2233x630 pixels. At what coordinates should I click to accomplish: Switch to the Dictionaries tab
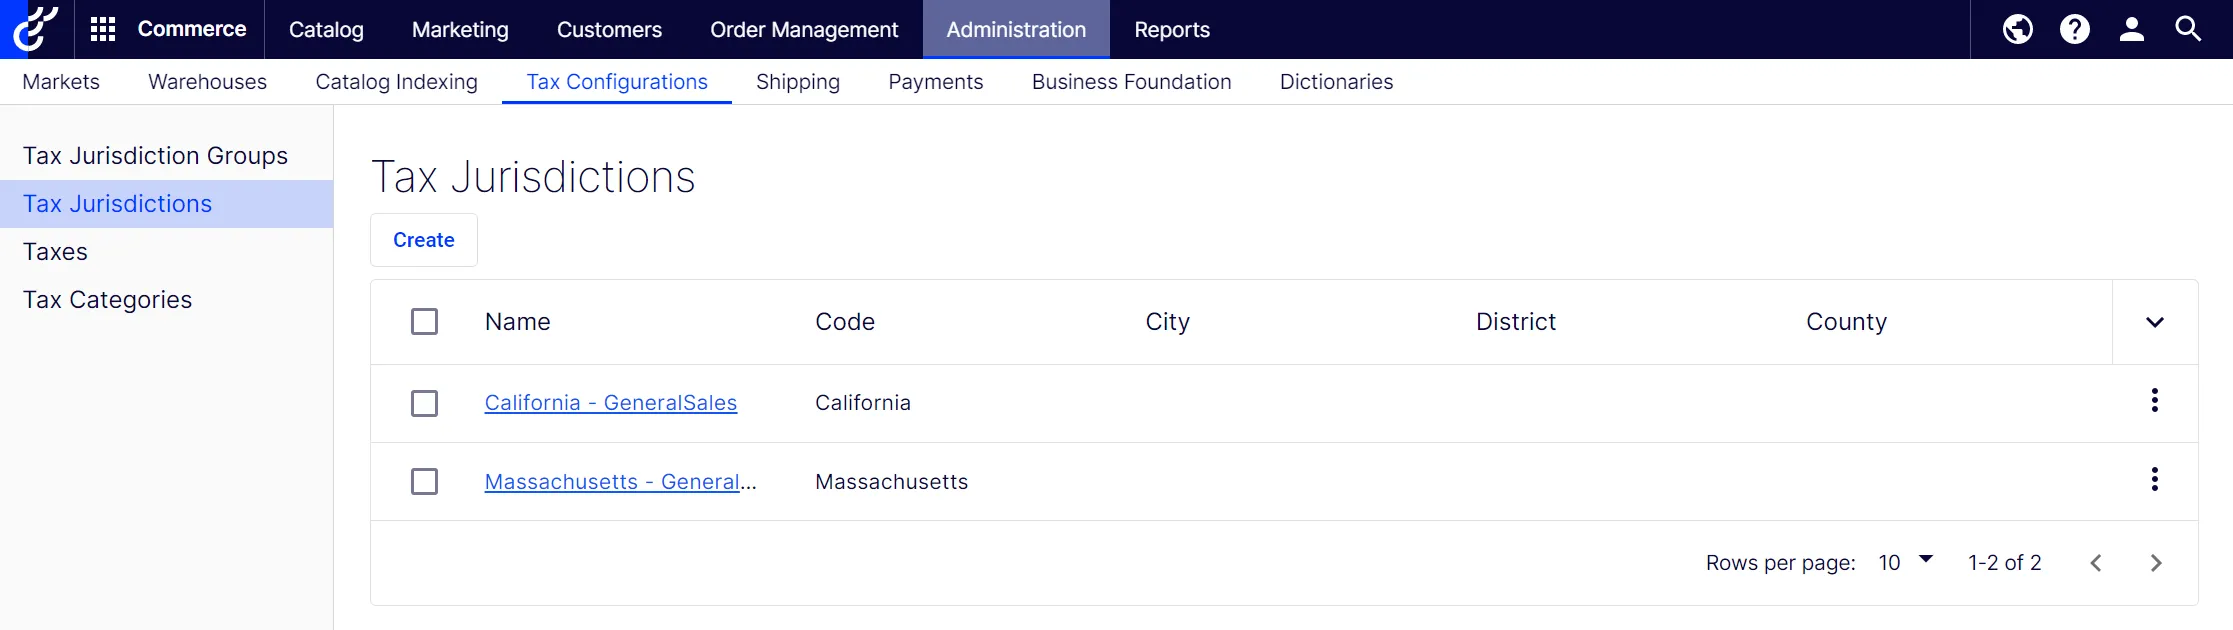coord(1337,82)
